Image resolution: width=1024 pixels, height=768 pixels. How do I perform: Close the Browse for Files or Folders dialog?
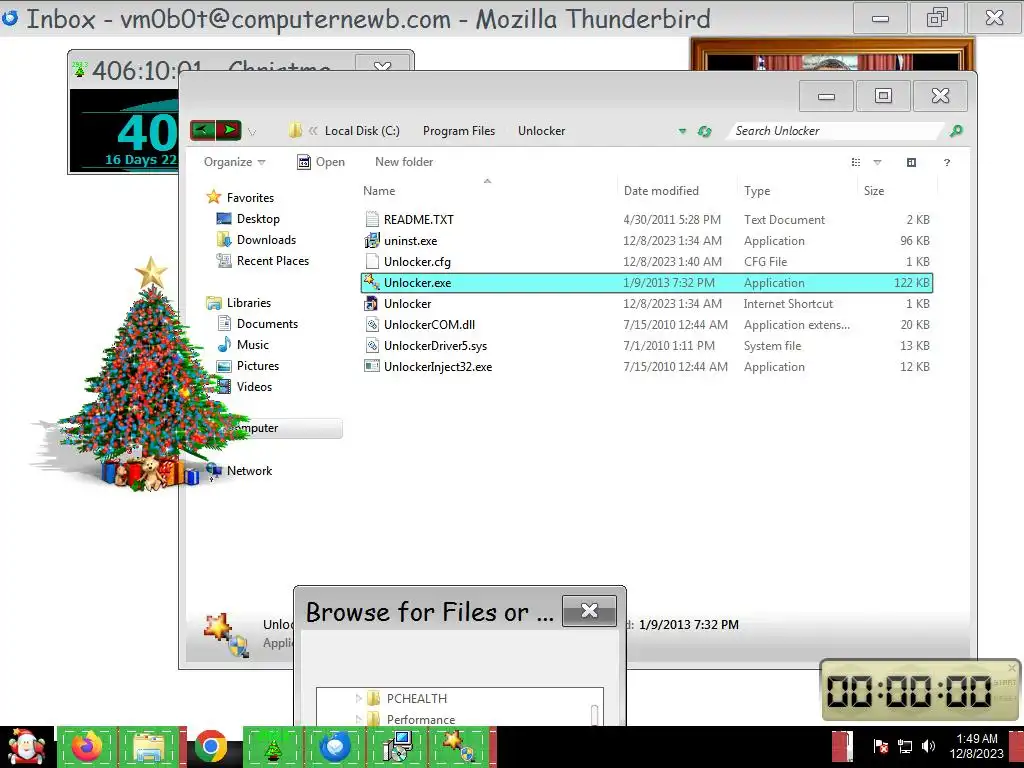[x=589, y=611]
